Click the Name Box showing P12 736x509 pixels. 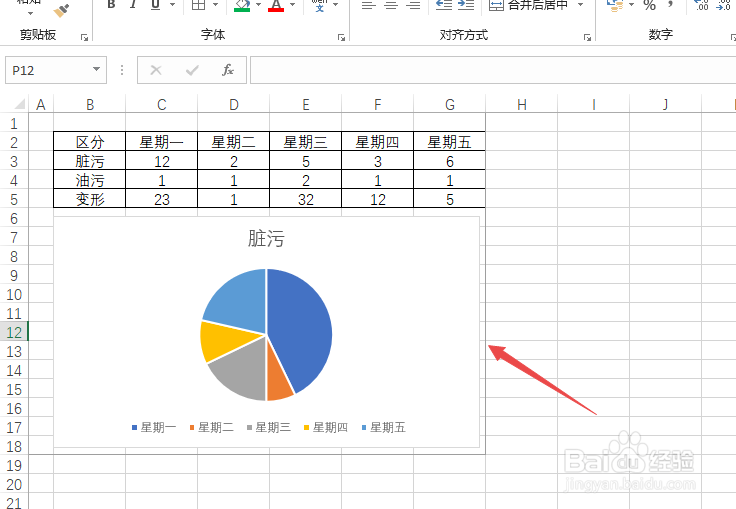(47, 70)
